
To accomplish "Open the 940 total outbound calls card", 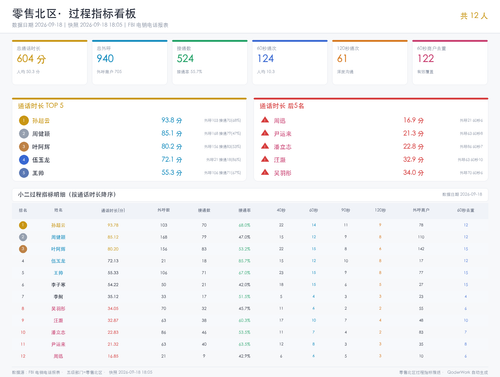I will [x=130, y=62].
